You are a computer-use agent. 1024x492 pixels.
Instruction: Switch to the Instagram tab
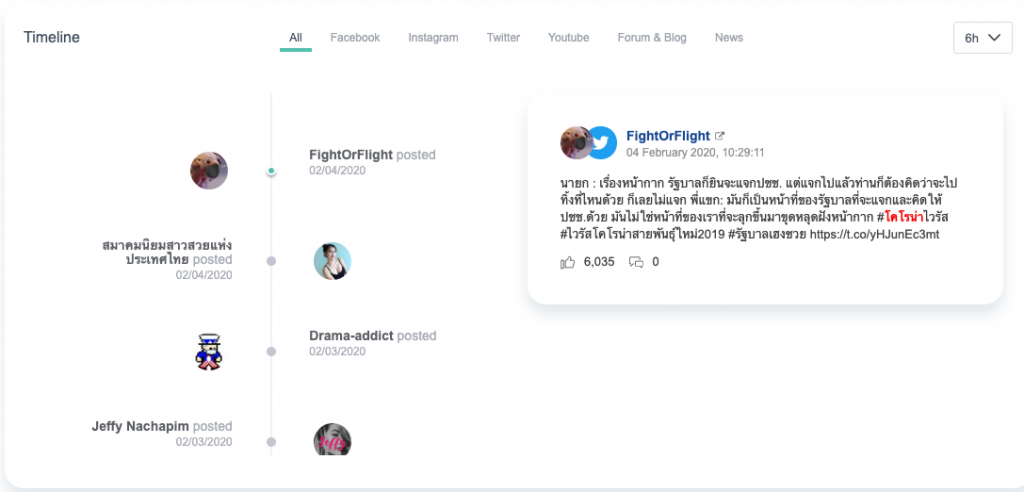[x=433, y=38]
